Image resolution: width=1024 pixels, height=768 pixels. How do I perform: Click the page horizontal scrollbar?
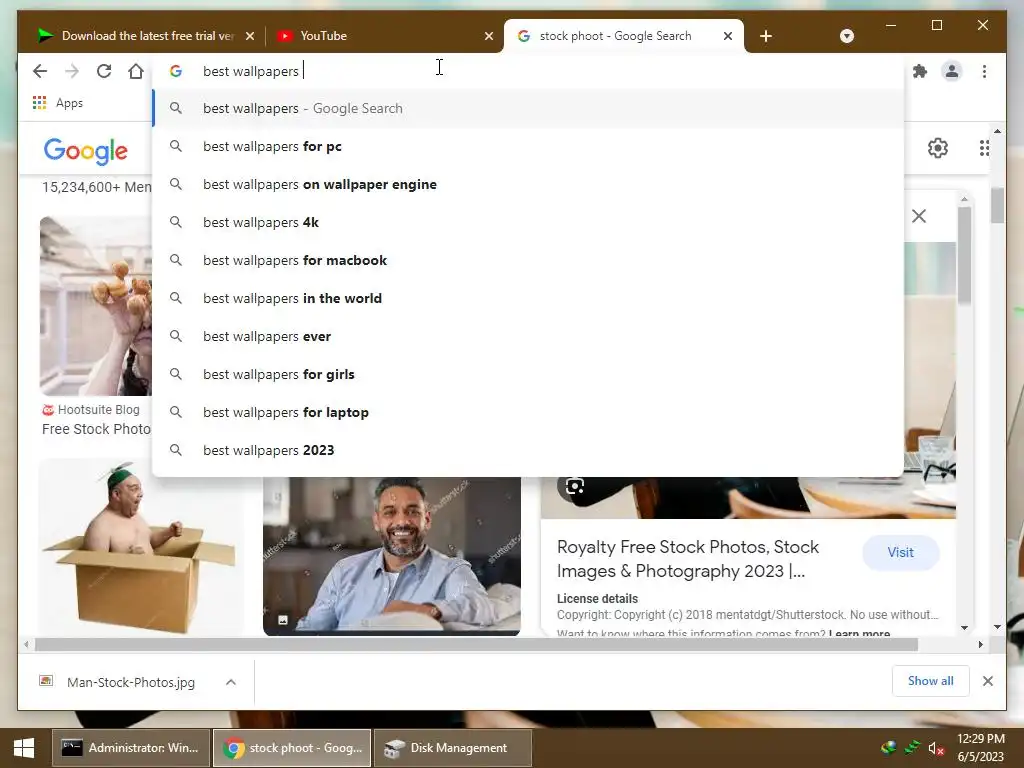[x=477, y=645]
